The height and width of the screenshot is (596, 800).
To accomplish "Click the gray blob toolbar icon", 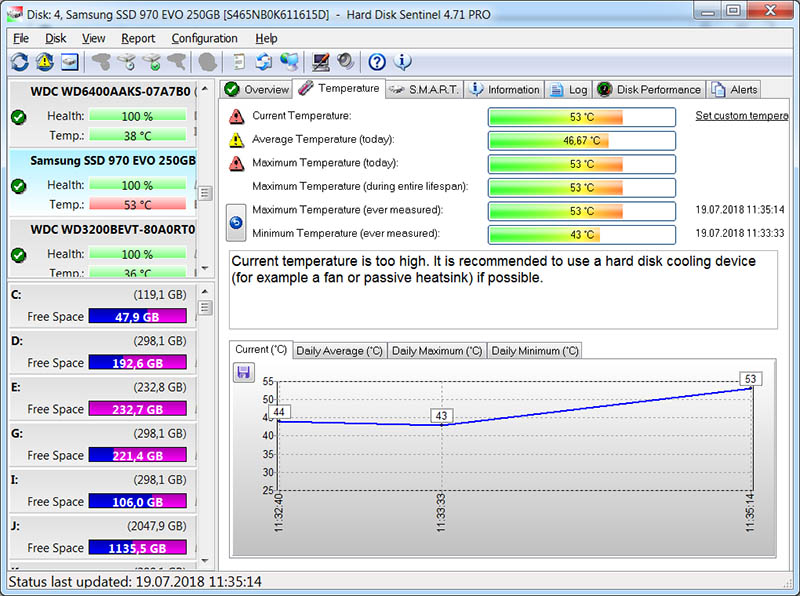I will pyautogui.click(x=208, y=62).
